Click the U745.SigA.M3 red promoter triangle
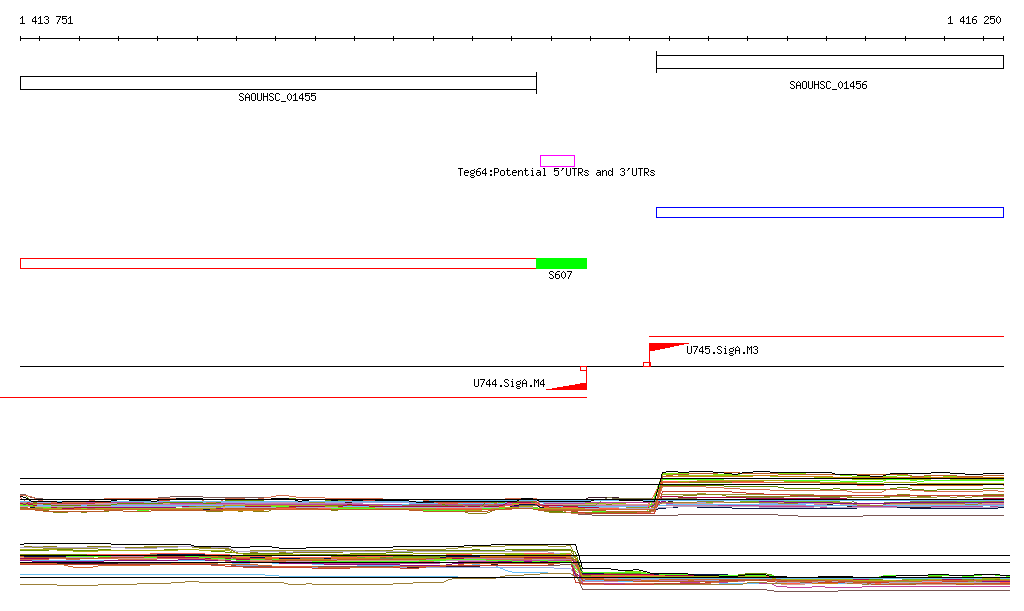The image size is (1024, 611). [662, 348]
